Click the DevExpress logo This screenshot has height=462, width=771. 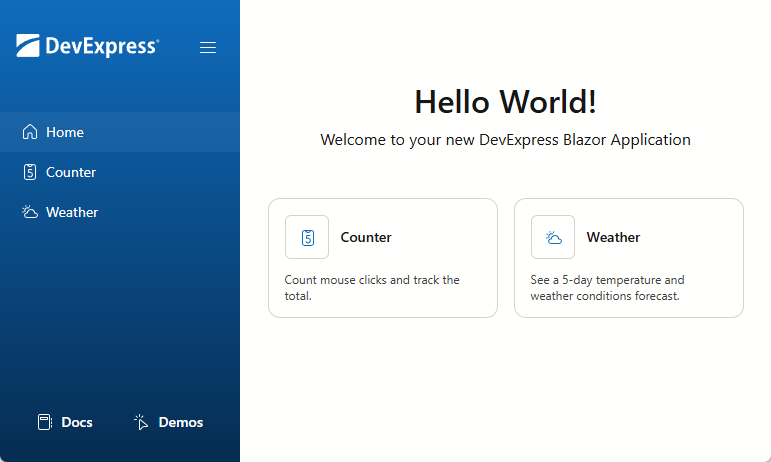pyautogui.click(x=88, y=46)
